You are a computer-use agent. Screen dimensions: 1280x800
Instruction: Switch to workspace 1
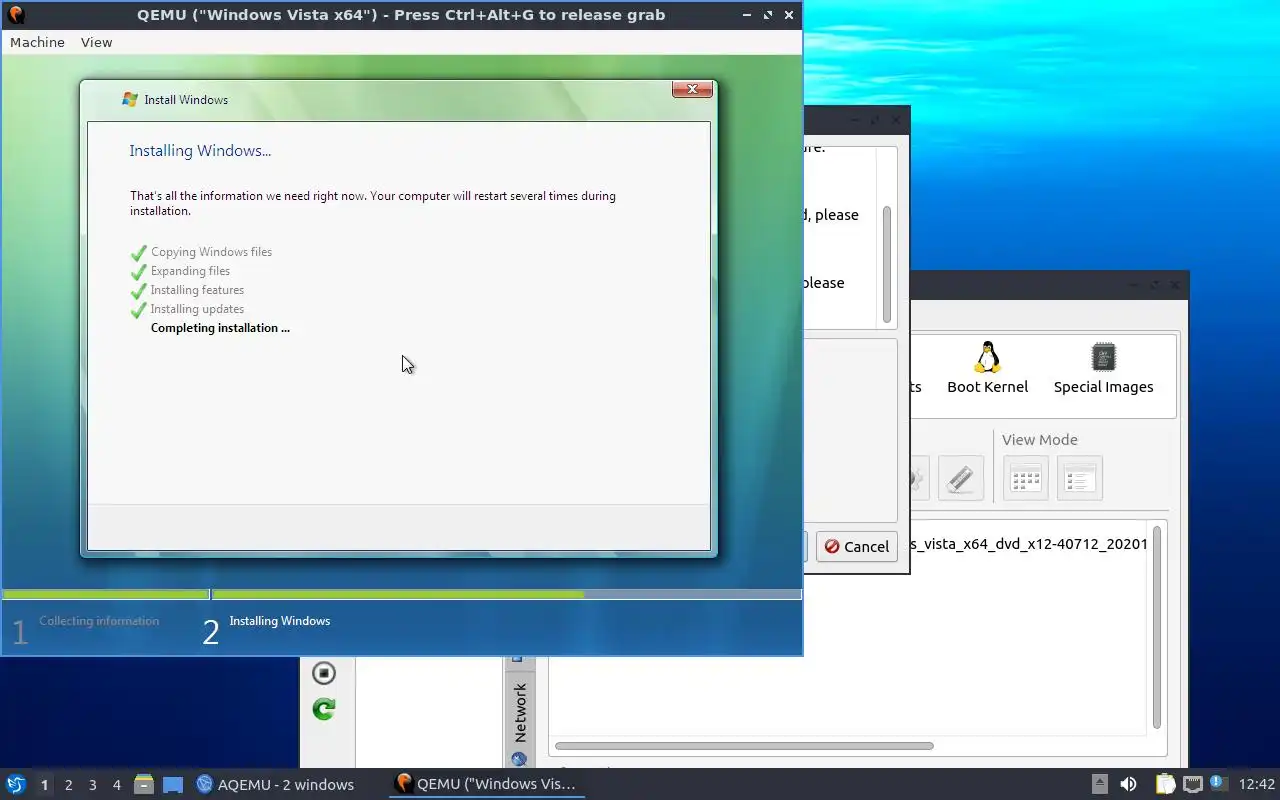(x=44, y=785)
